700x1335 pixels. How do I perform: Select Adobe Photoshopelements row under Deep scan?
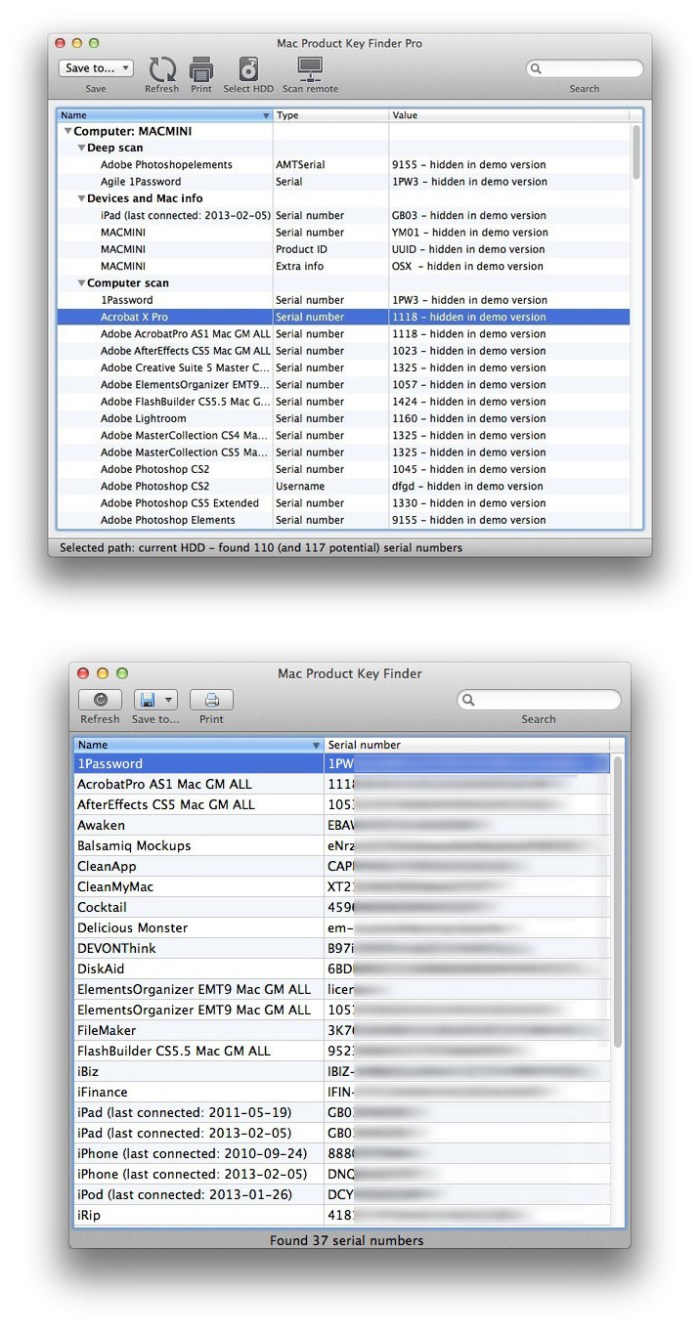(344, 165)
